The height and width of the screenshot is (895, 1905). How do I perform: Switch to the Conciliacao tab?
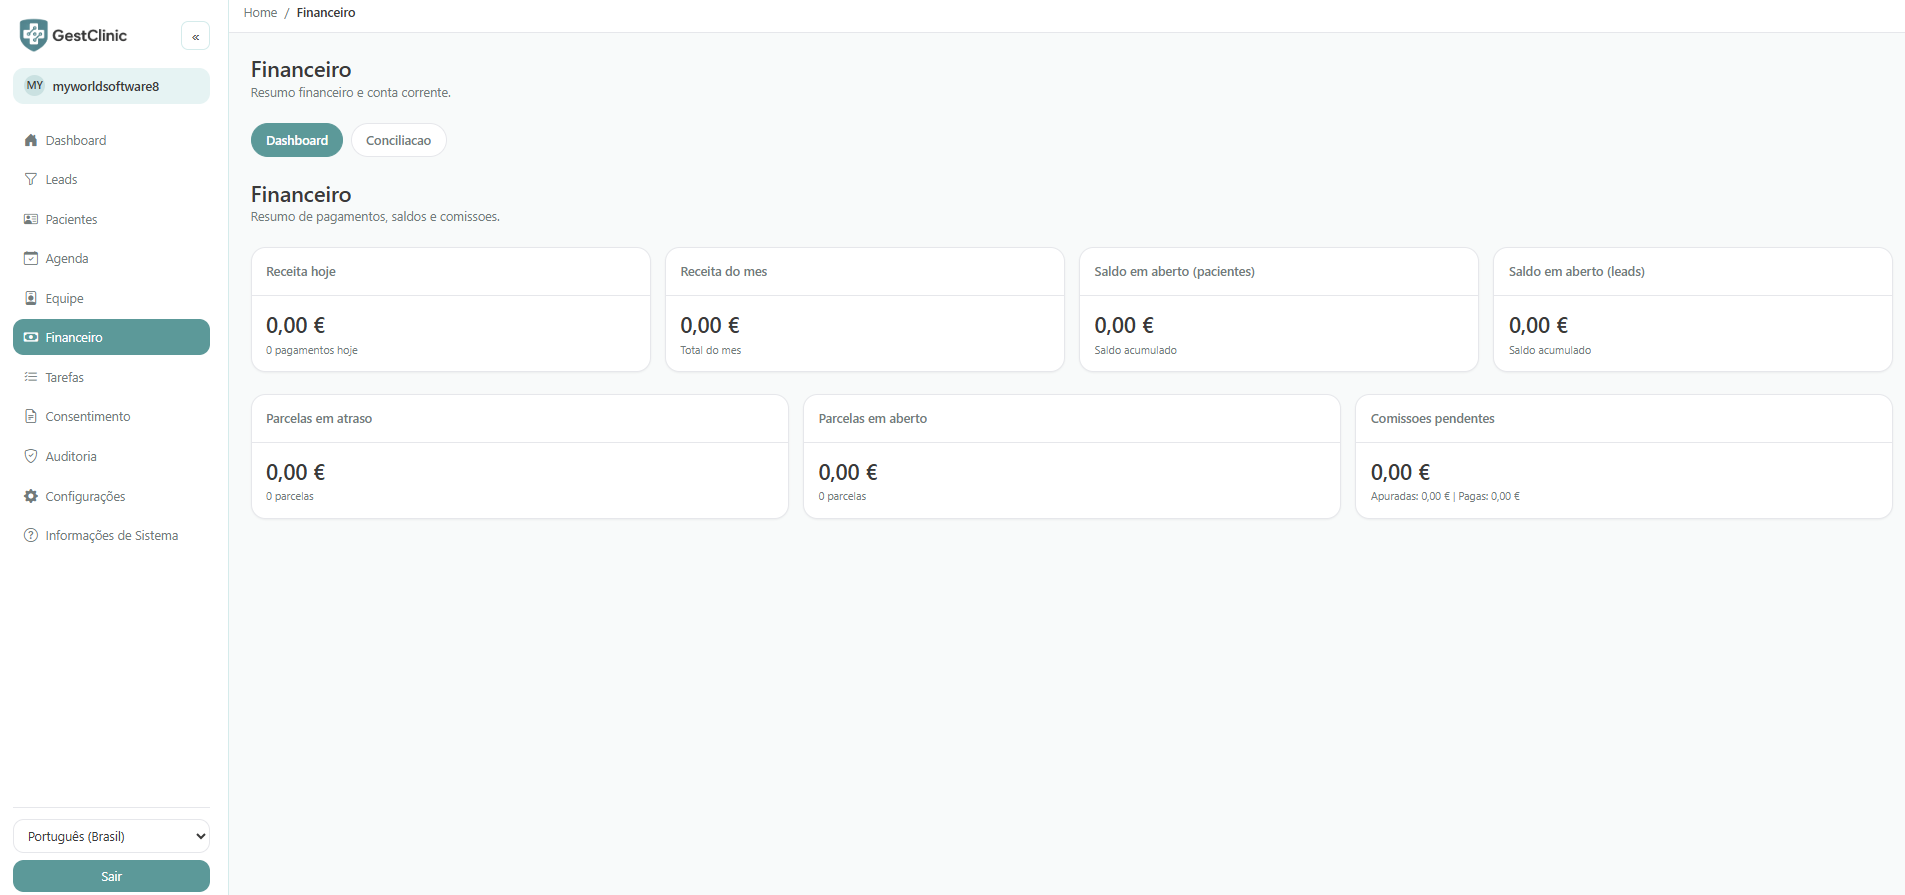398,141
